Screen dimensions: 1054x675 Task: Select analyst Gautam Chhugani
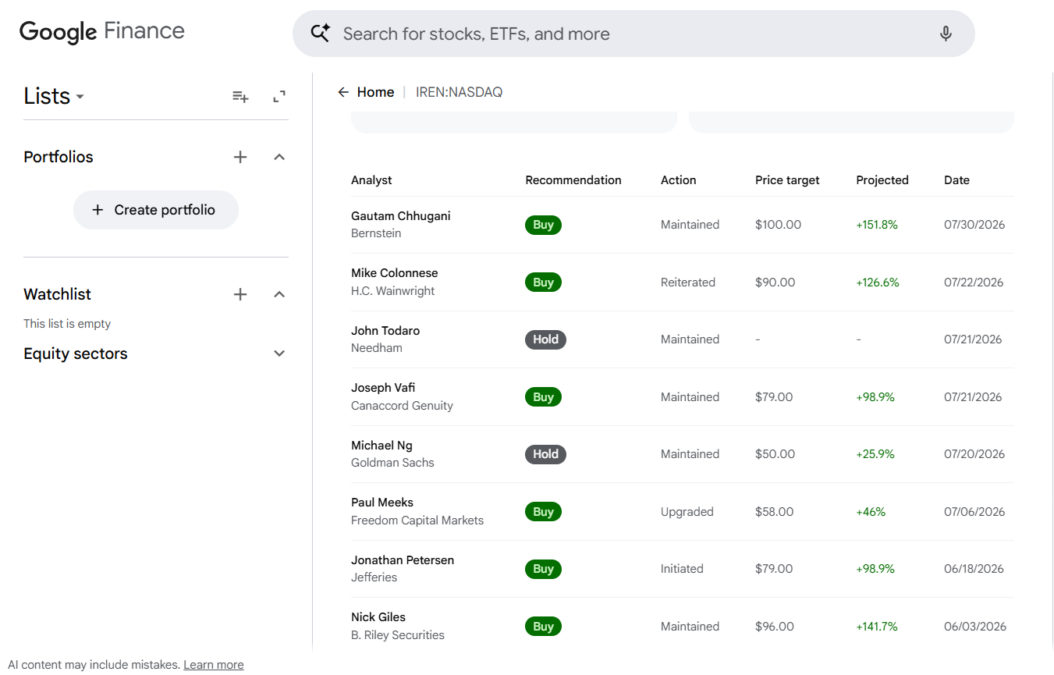pyautogui.click(x=401, y=216)
